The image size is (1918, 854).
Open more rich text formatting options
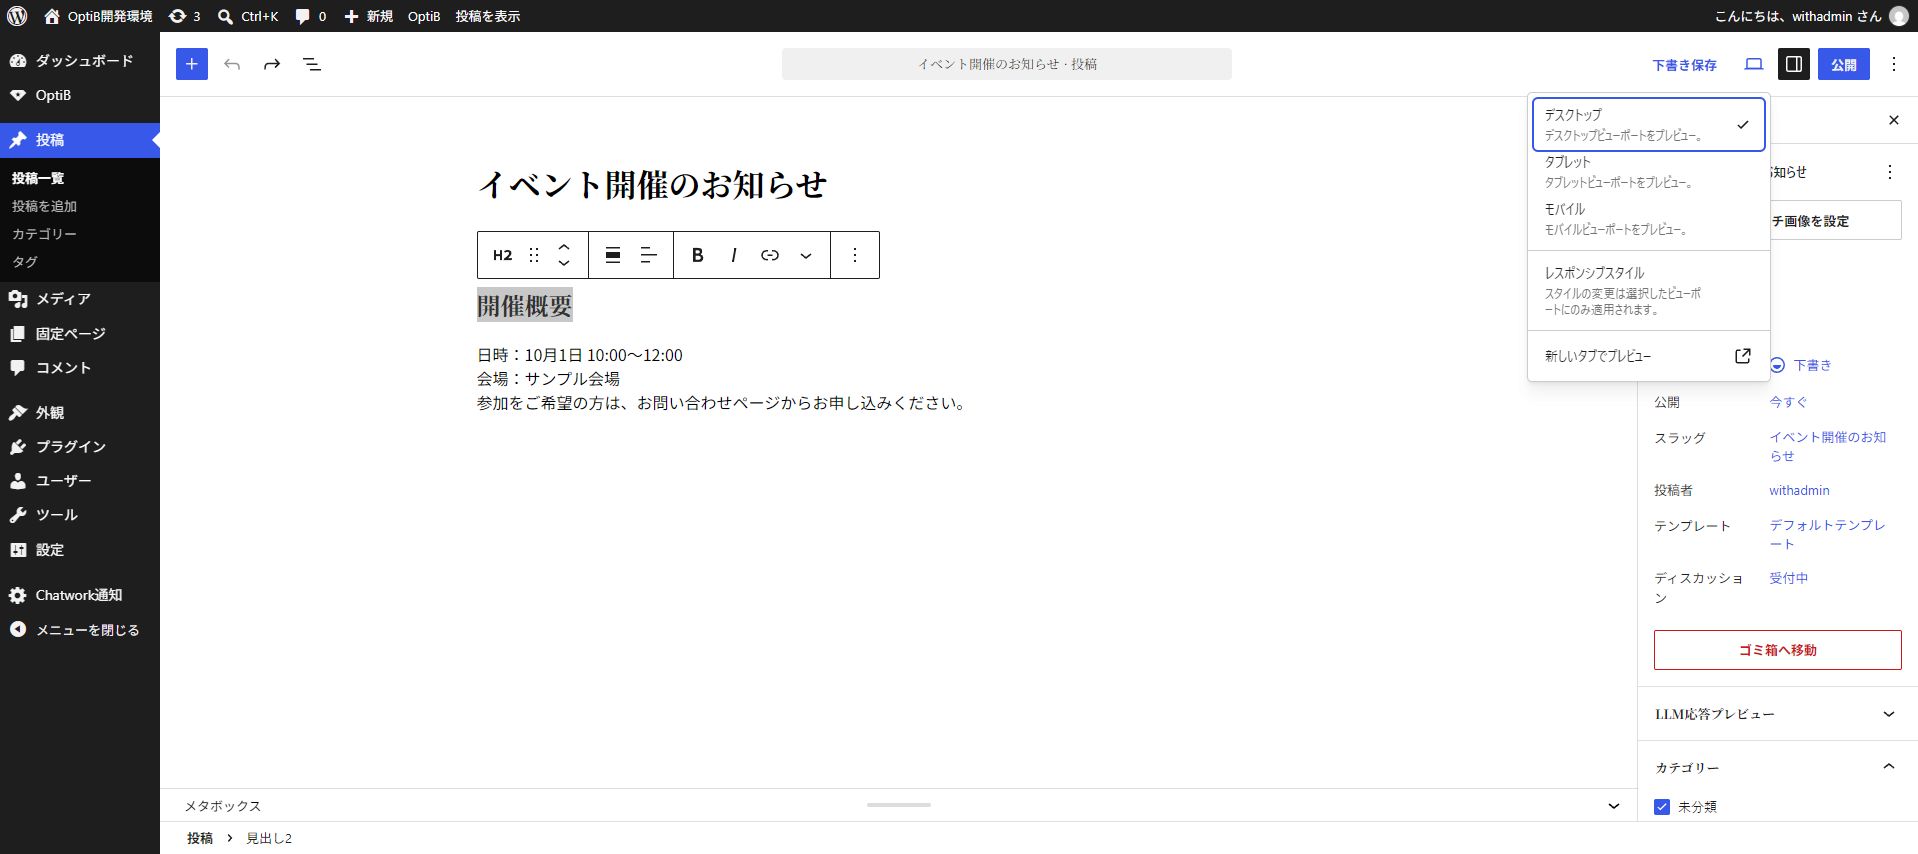806,255
